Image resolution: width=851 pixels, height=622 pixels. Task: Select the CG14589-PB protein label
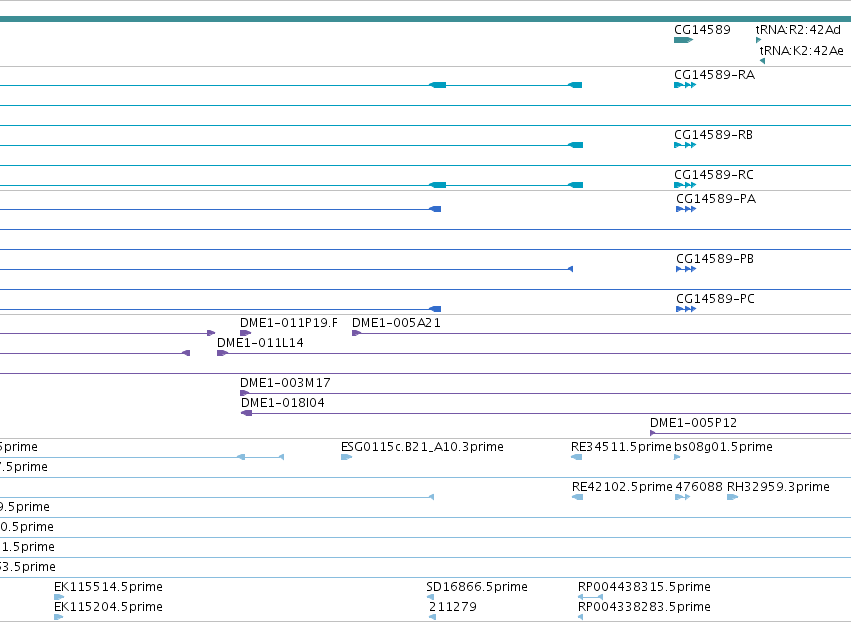pyautogui.click(x=715, y=258)
